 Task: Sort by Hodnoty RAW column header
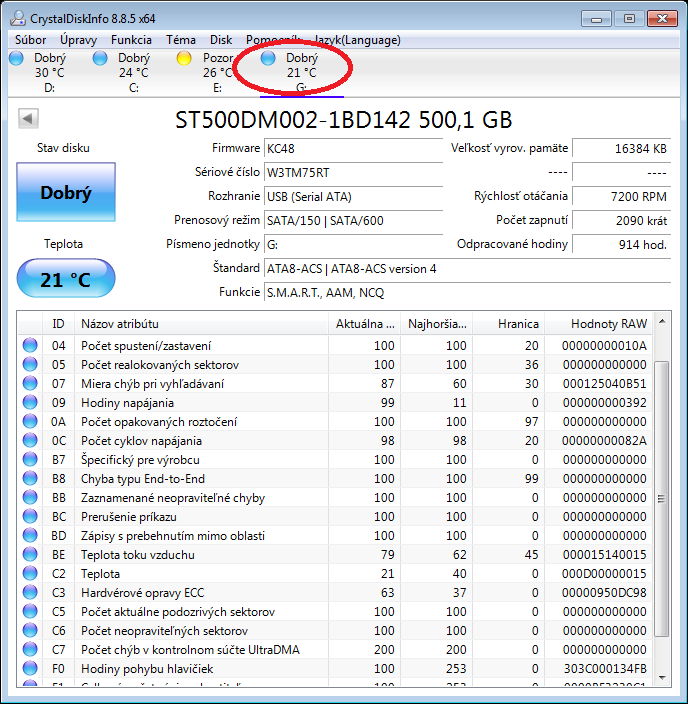(x=599, y=324)
